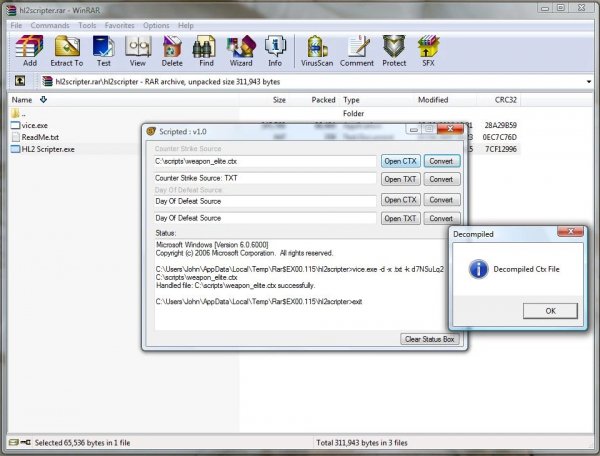This screenshot has height=456, width=600.
Task: Select the ReadMe.txt file name
Action: click(x=40, y=137)
